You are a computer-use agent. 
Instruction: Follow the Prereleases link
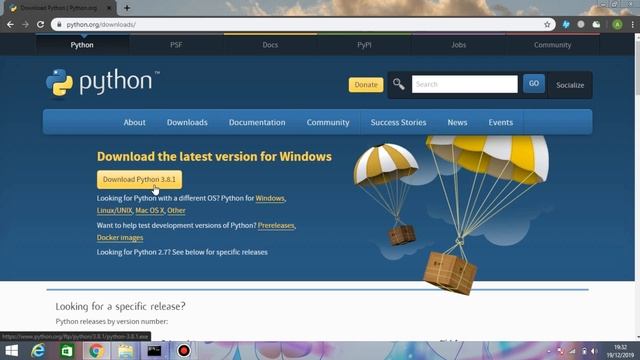pyautogui.click(x=276, y=225)
